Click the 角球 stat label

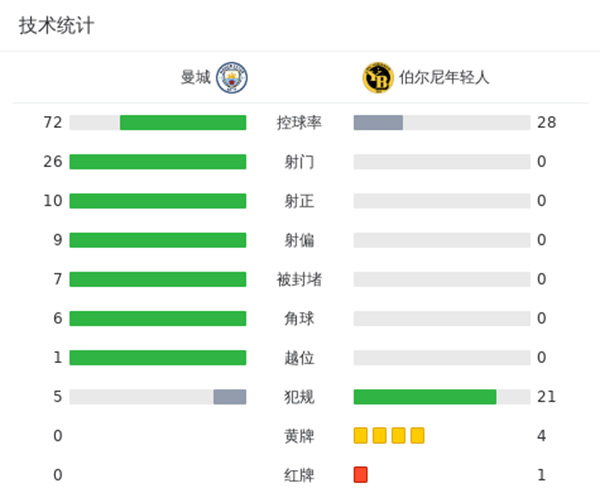pos(299,318)
